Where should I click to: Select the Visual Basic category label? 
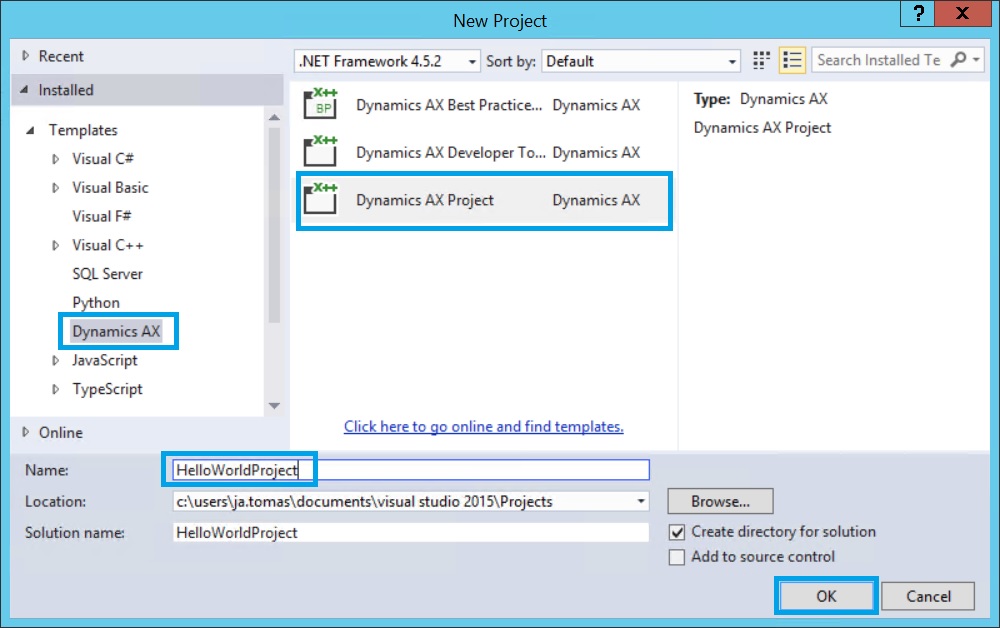(x=110, y=187)
